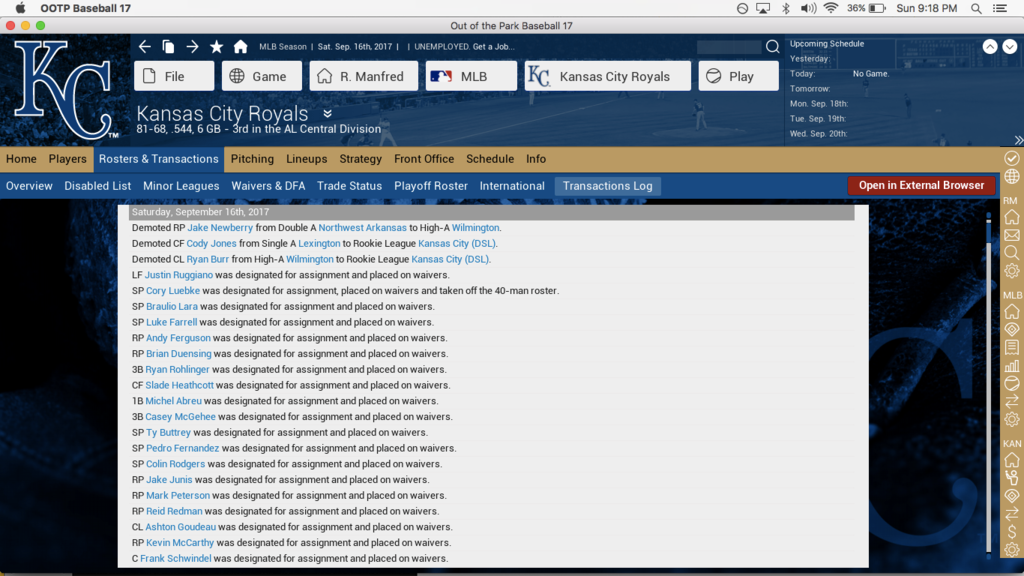The width and height of the screenshot is (1024, 576).
Task: Open the MLB league menu
Action: point(471,76)
